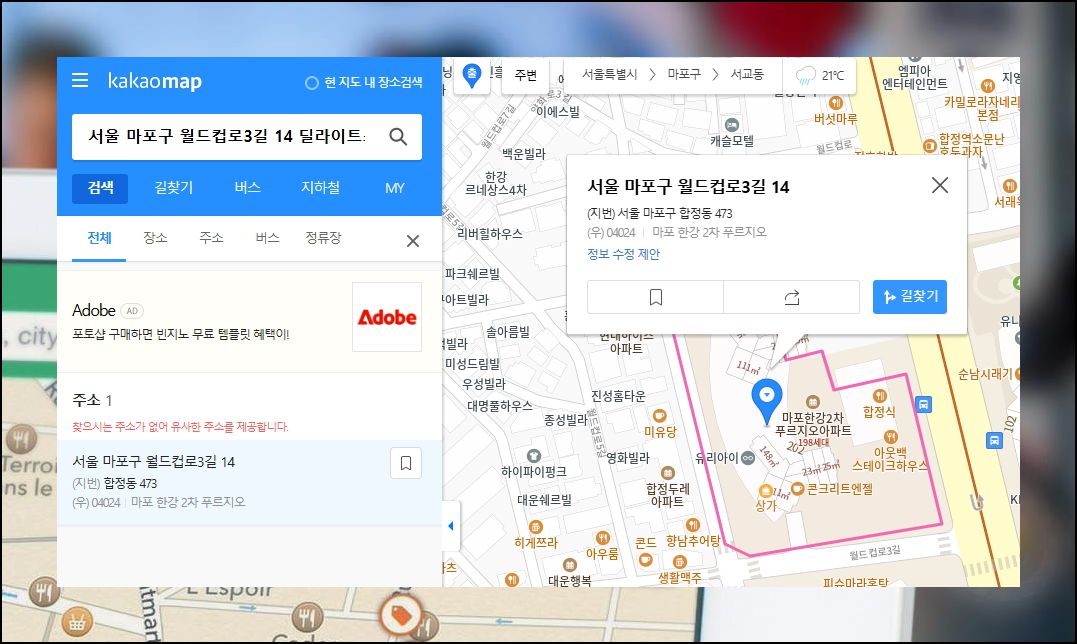1077x644 pixels.
Task: Share the location from popup
Action: (791, 297)
